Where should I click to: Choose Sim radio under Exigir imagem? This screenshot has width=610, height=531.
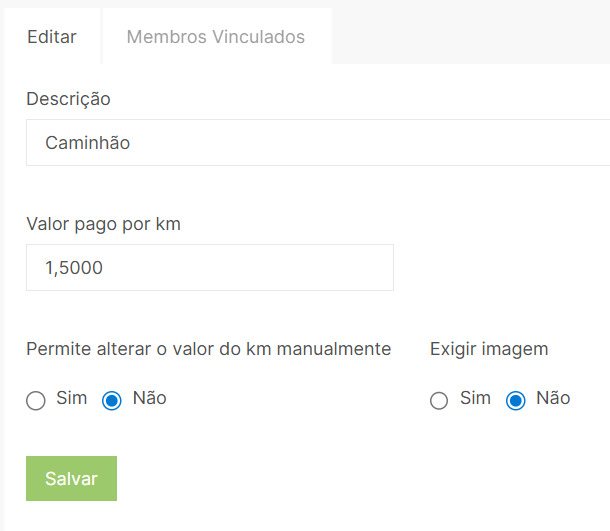(x=439, y=401)
